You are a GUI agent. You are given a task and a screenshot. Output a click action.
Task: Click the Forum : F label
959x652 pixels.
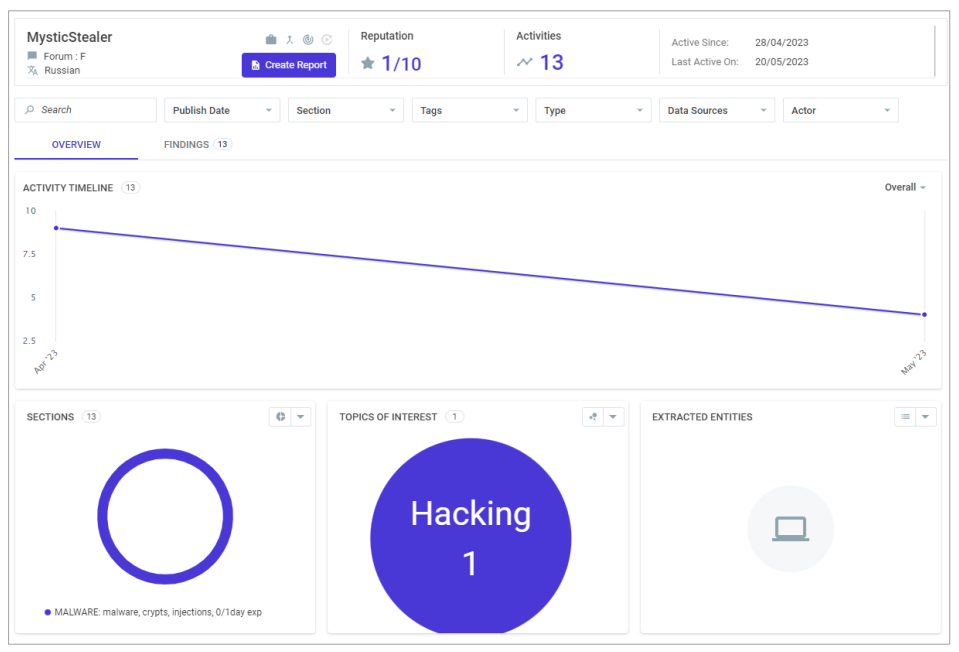(x=64, y=56)
